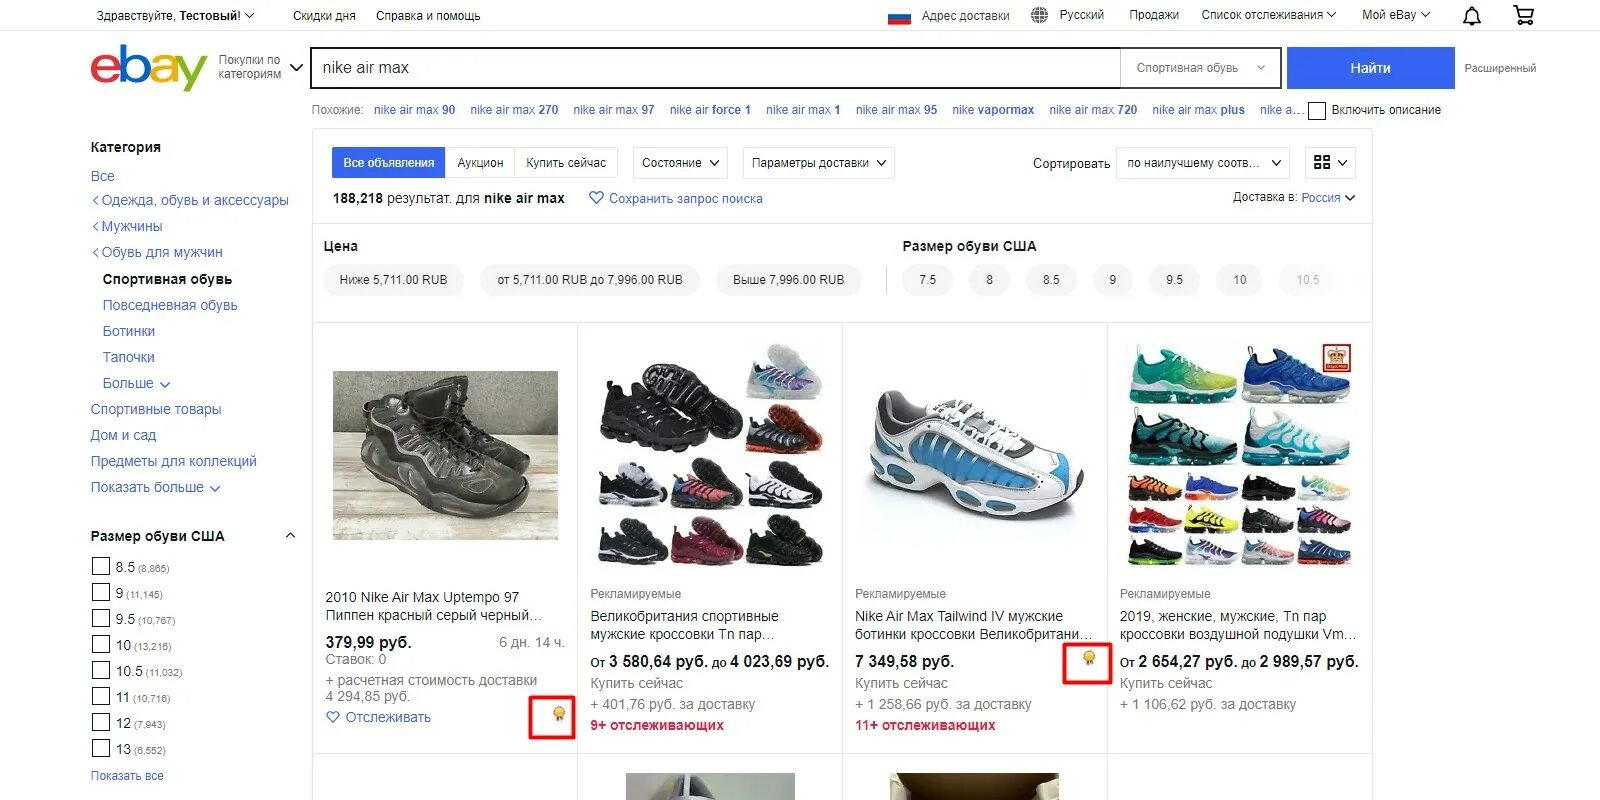Screen dimensions: 1600x800
Task: Open the grid view layout switcher
Action: click(x=1331, y=162)
